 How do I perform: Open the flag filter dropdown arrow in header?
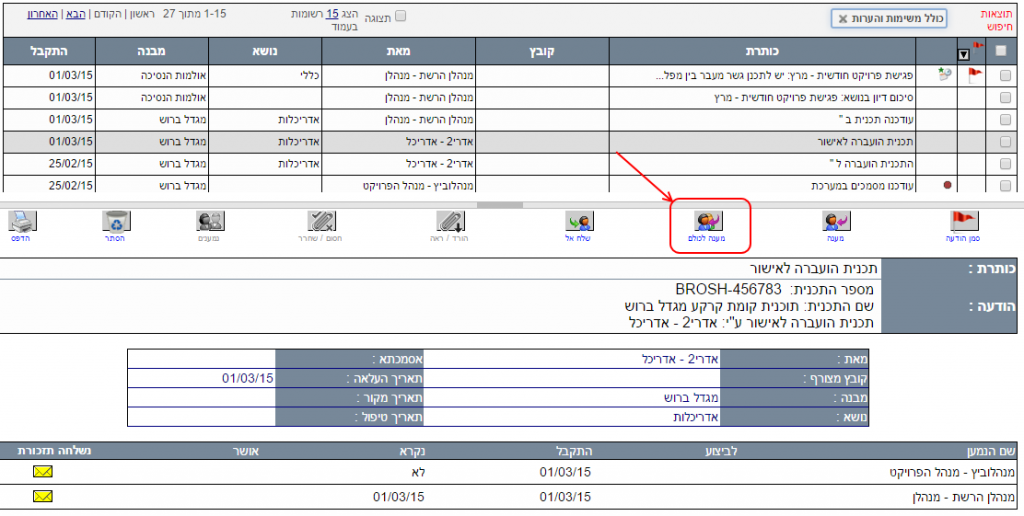pos(964,54)
